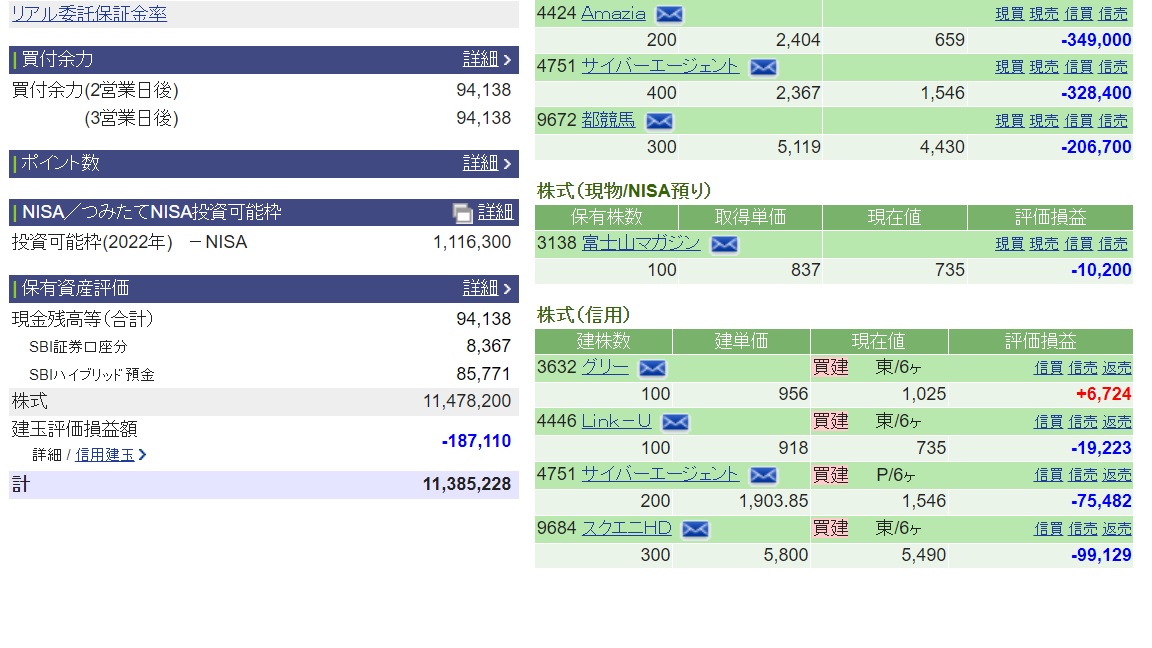Viewport: 1152px width, 648px height.
Task: Open the スクエニHD stock link
Action: 626,528
